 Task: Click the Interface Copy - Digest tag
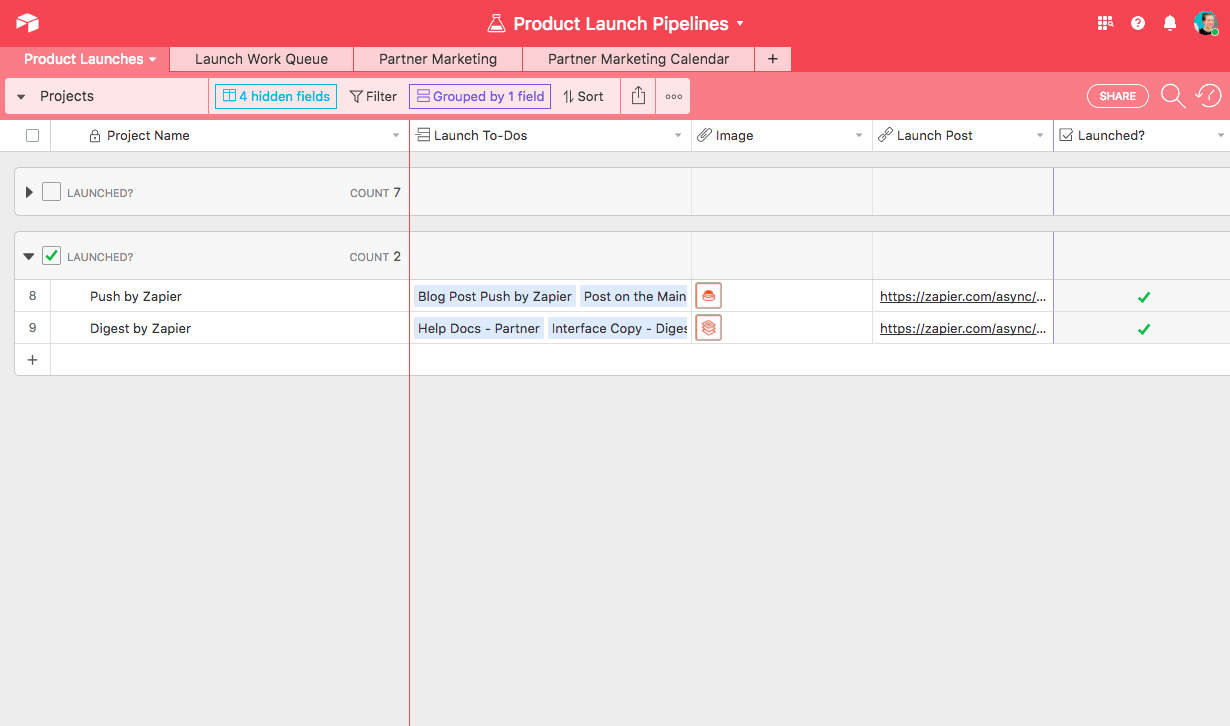(618, 328)
